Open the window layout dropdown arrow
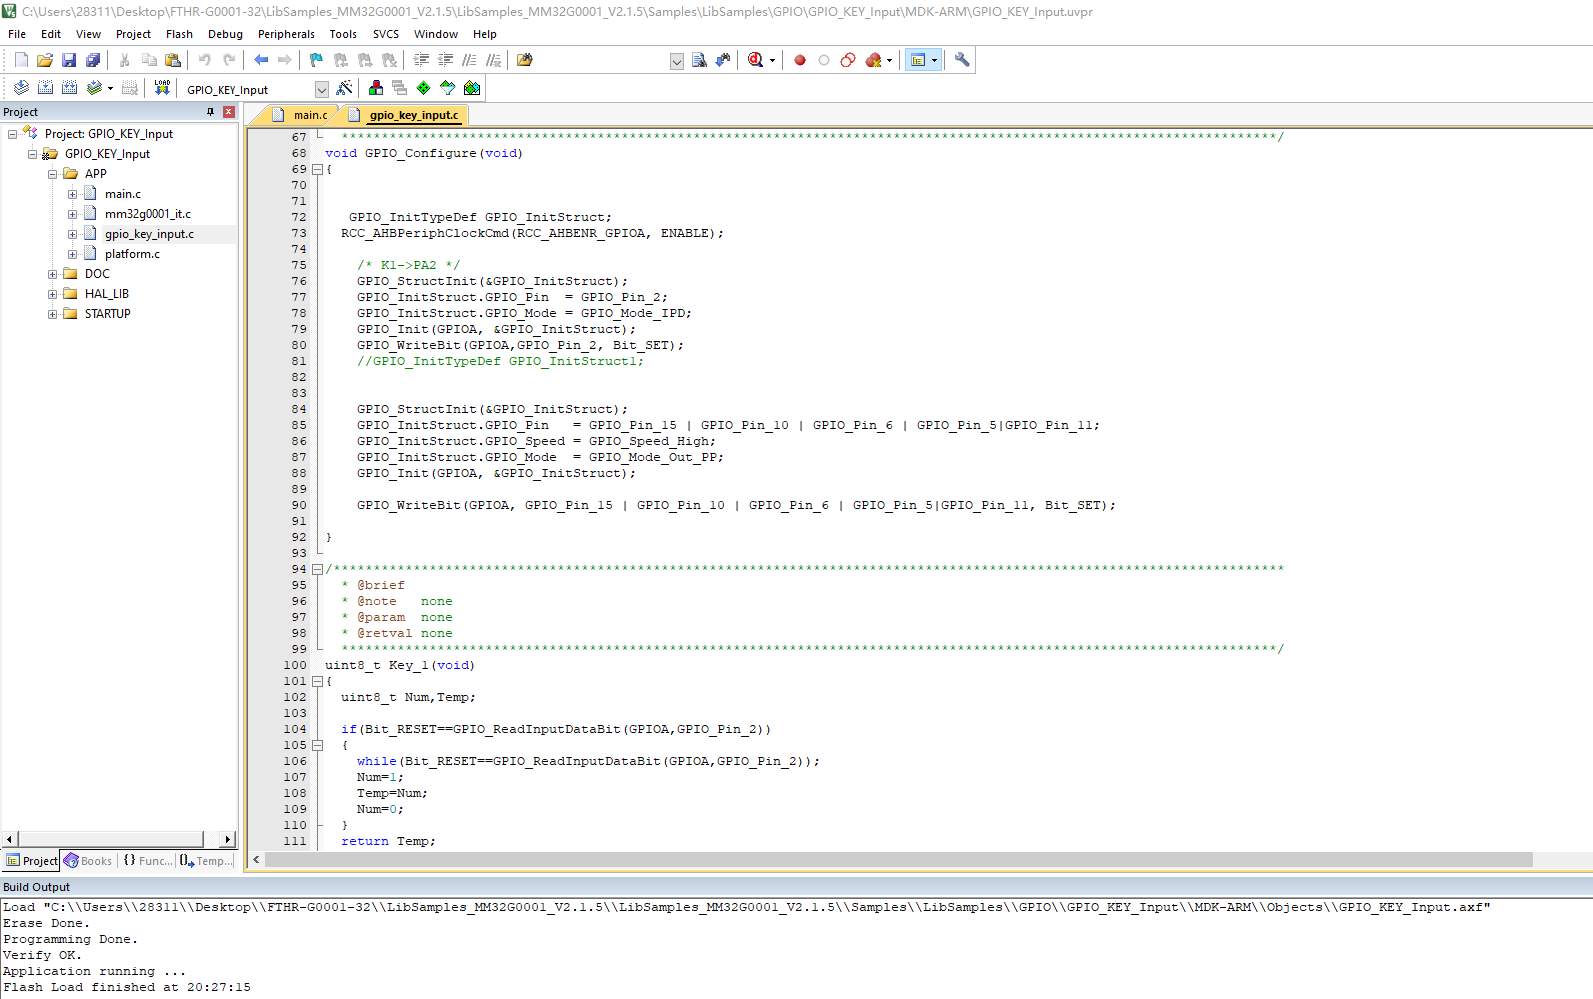Screen dimensions: 1593x999 pos(935,60)
